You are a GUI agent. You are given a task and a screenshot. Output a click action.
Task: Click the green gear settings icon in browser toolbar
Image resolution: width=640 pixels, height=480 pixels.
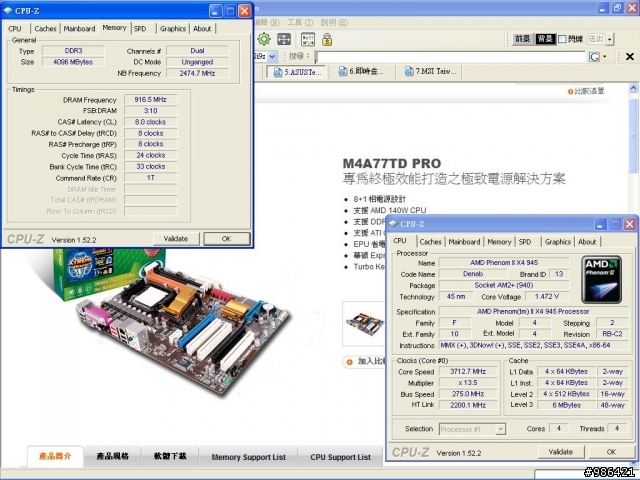pyautogui.click(x=264, y=39)
